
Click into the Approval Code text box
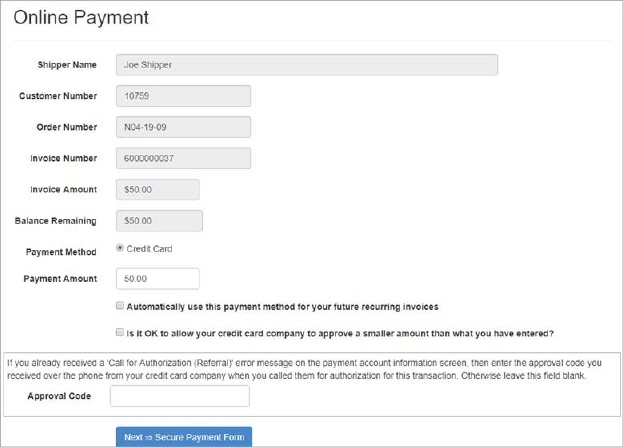(x=179, y=396)
